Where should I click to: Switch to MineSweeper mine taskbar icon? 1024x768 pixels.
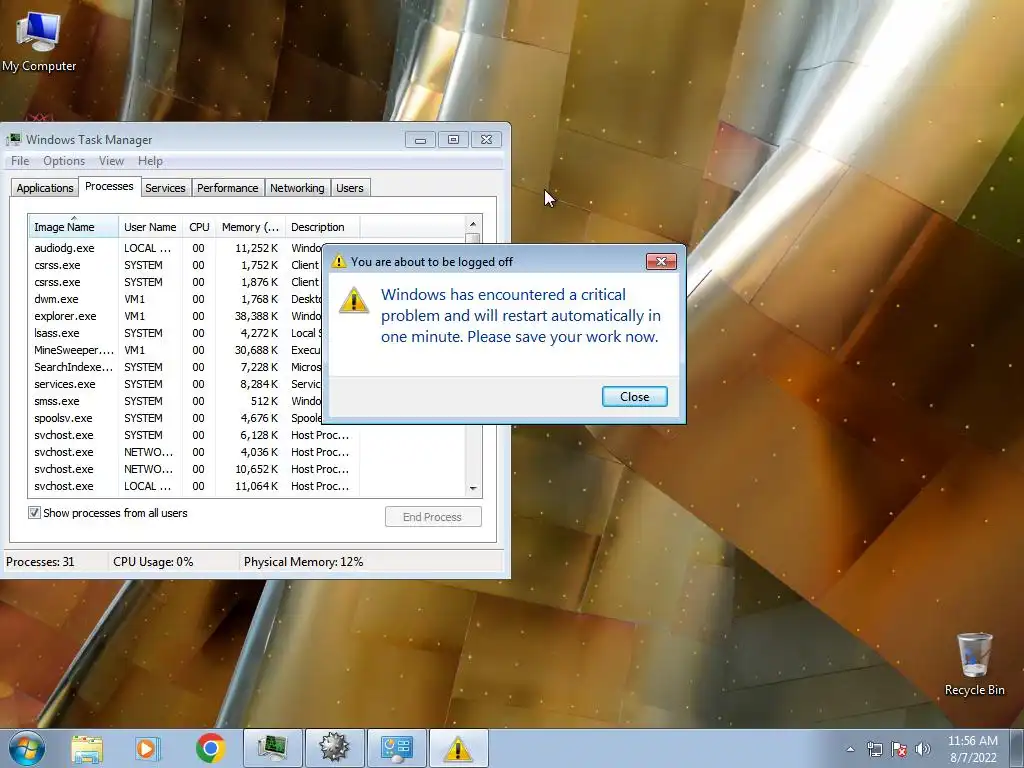334,749
